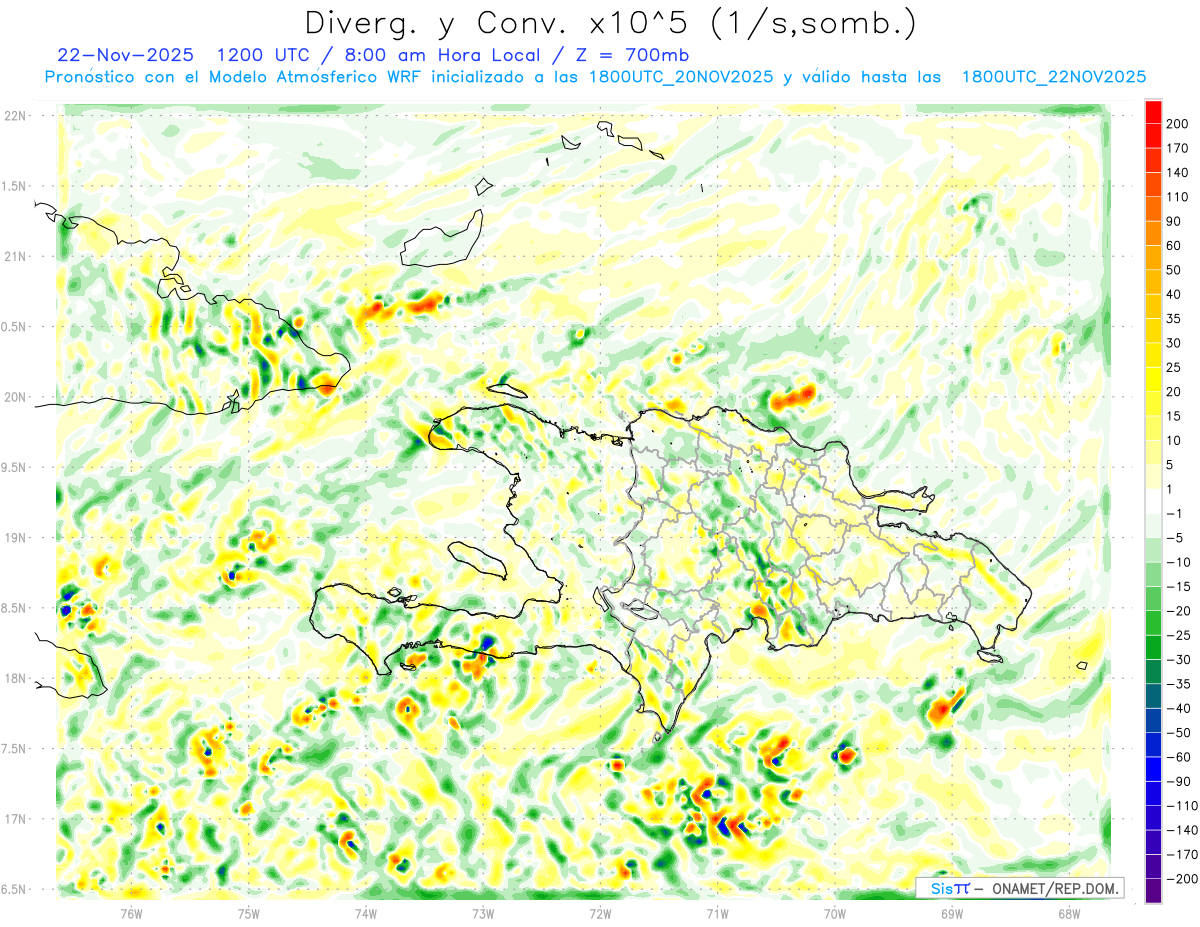Click the '-25' colorbar value
This screenshot has height=927, width=1200.
[1179, 635]
